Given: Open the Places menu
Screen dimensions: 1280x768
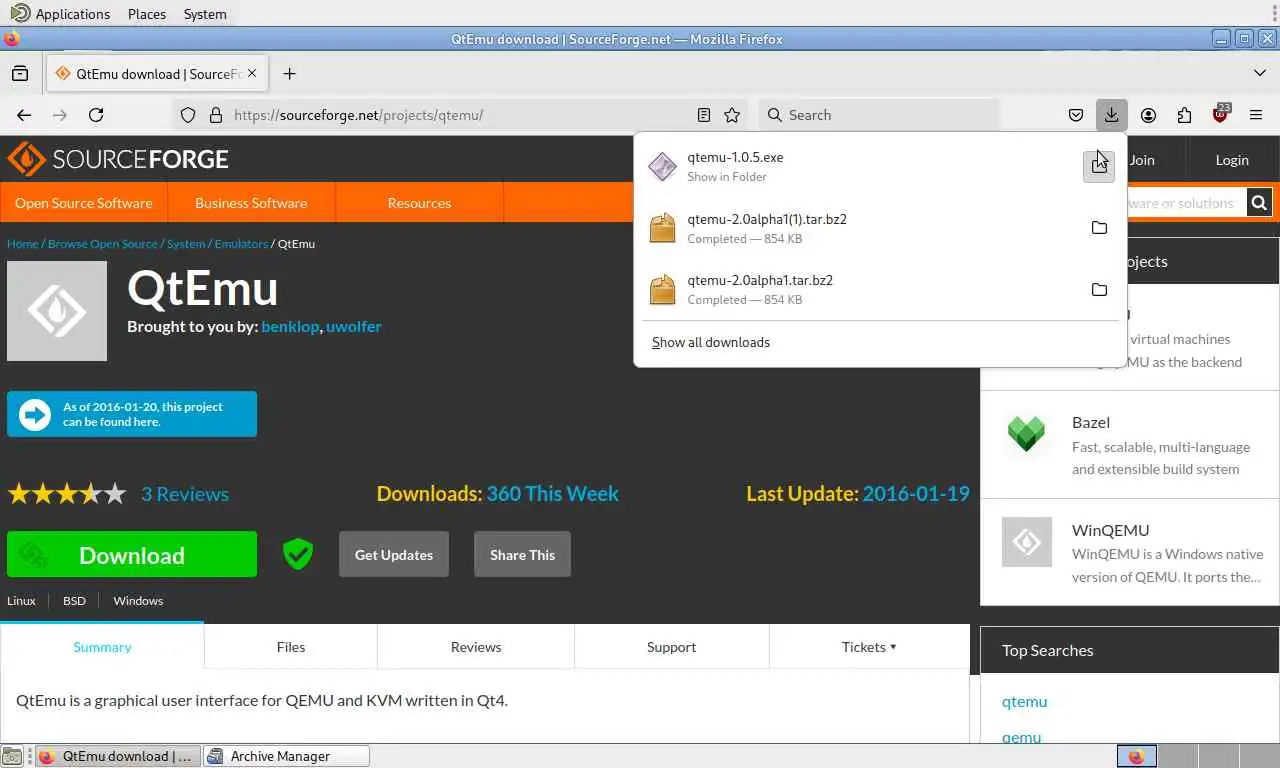Looking at the screenshot, I should click(147, 14).
